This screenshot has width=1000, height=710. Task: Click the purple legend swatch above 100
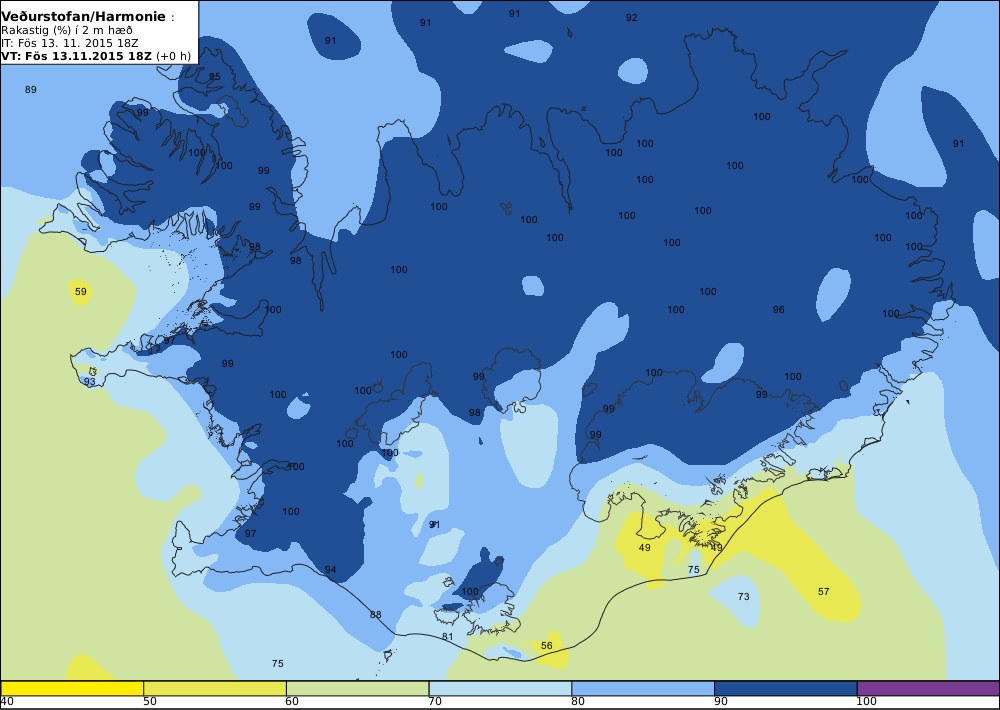pyautogui.click(x=929, y=688)
